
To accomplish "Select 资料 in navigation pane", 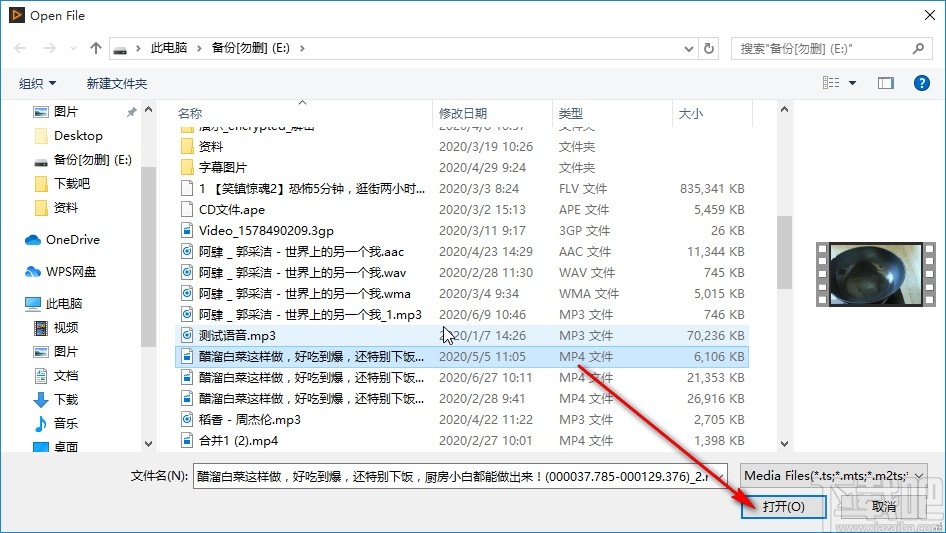I will [x=66, y=208].
